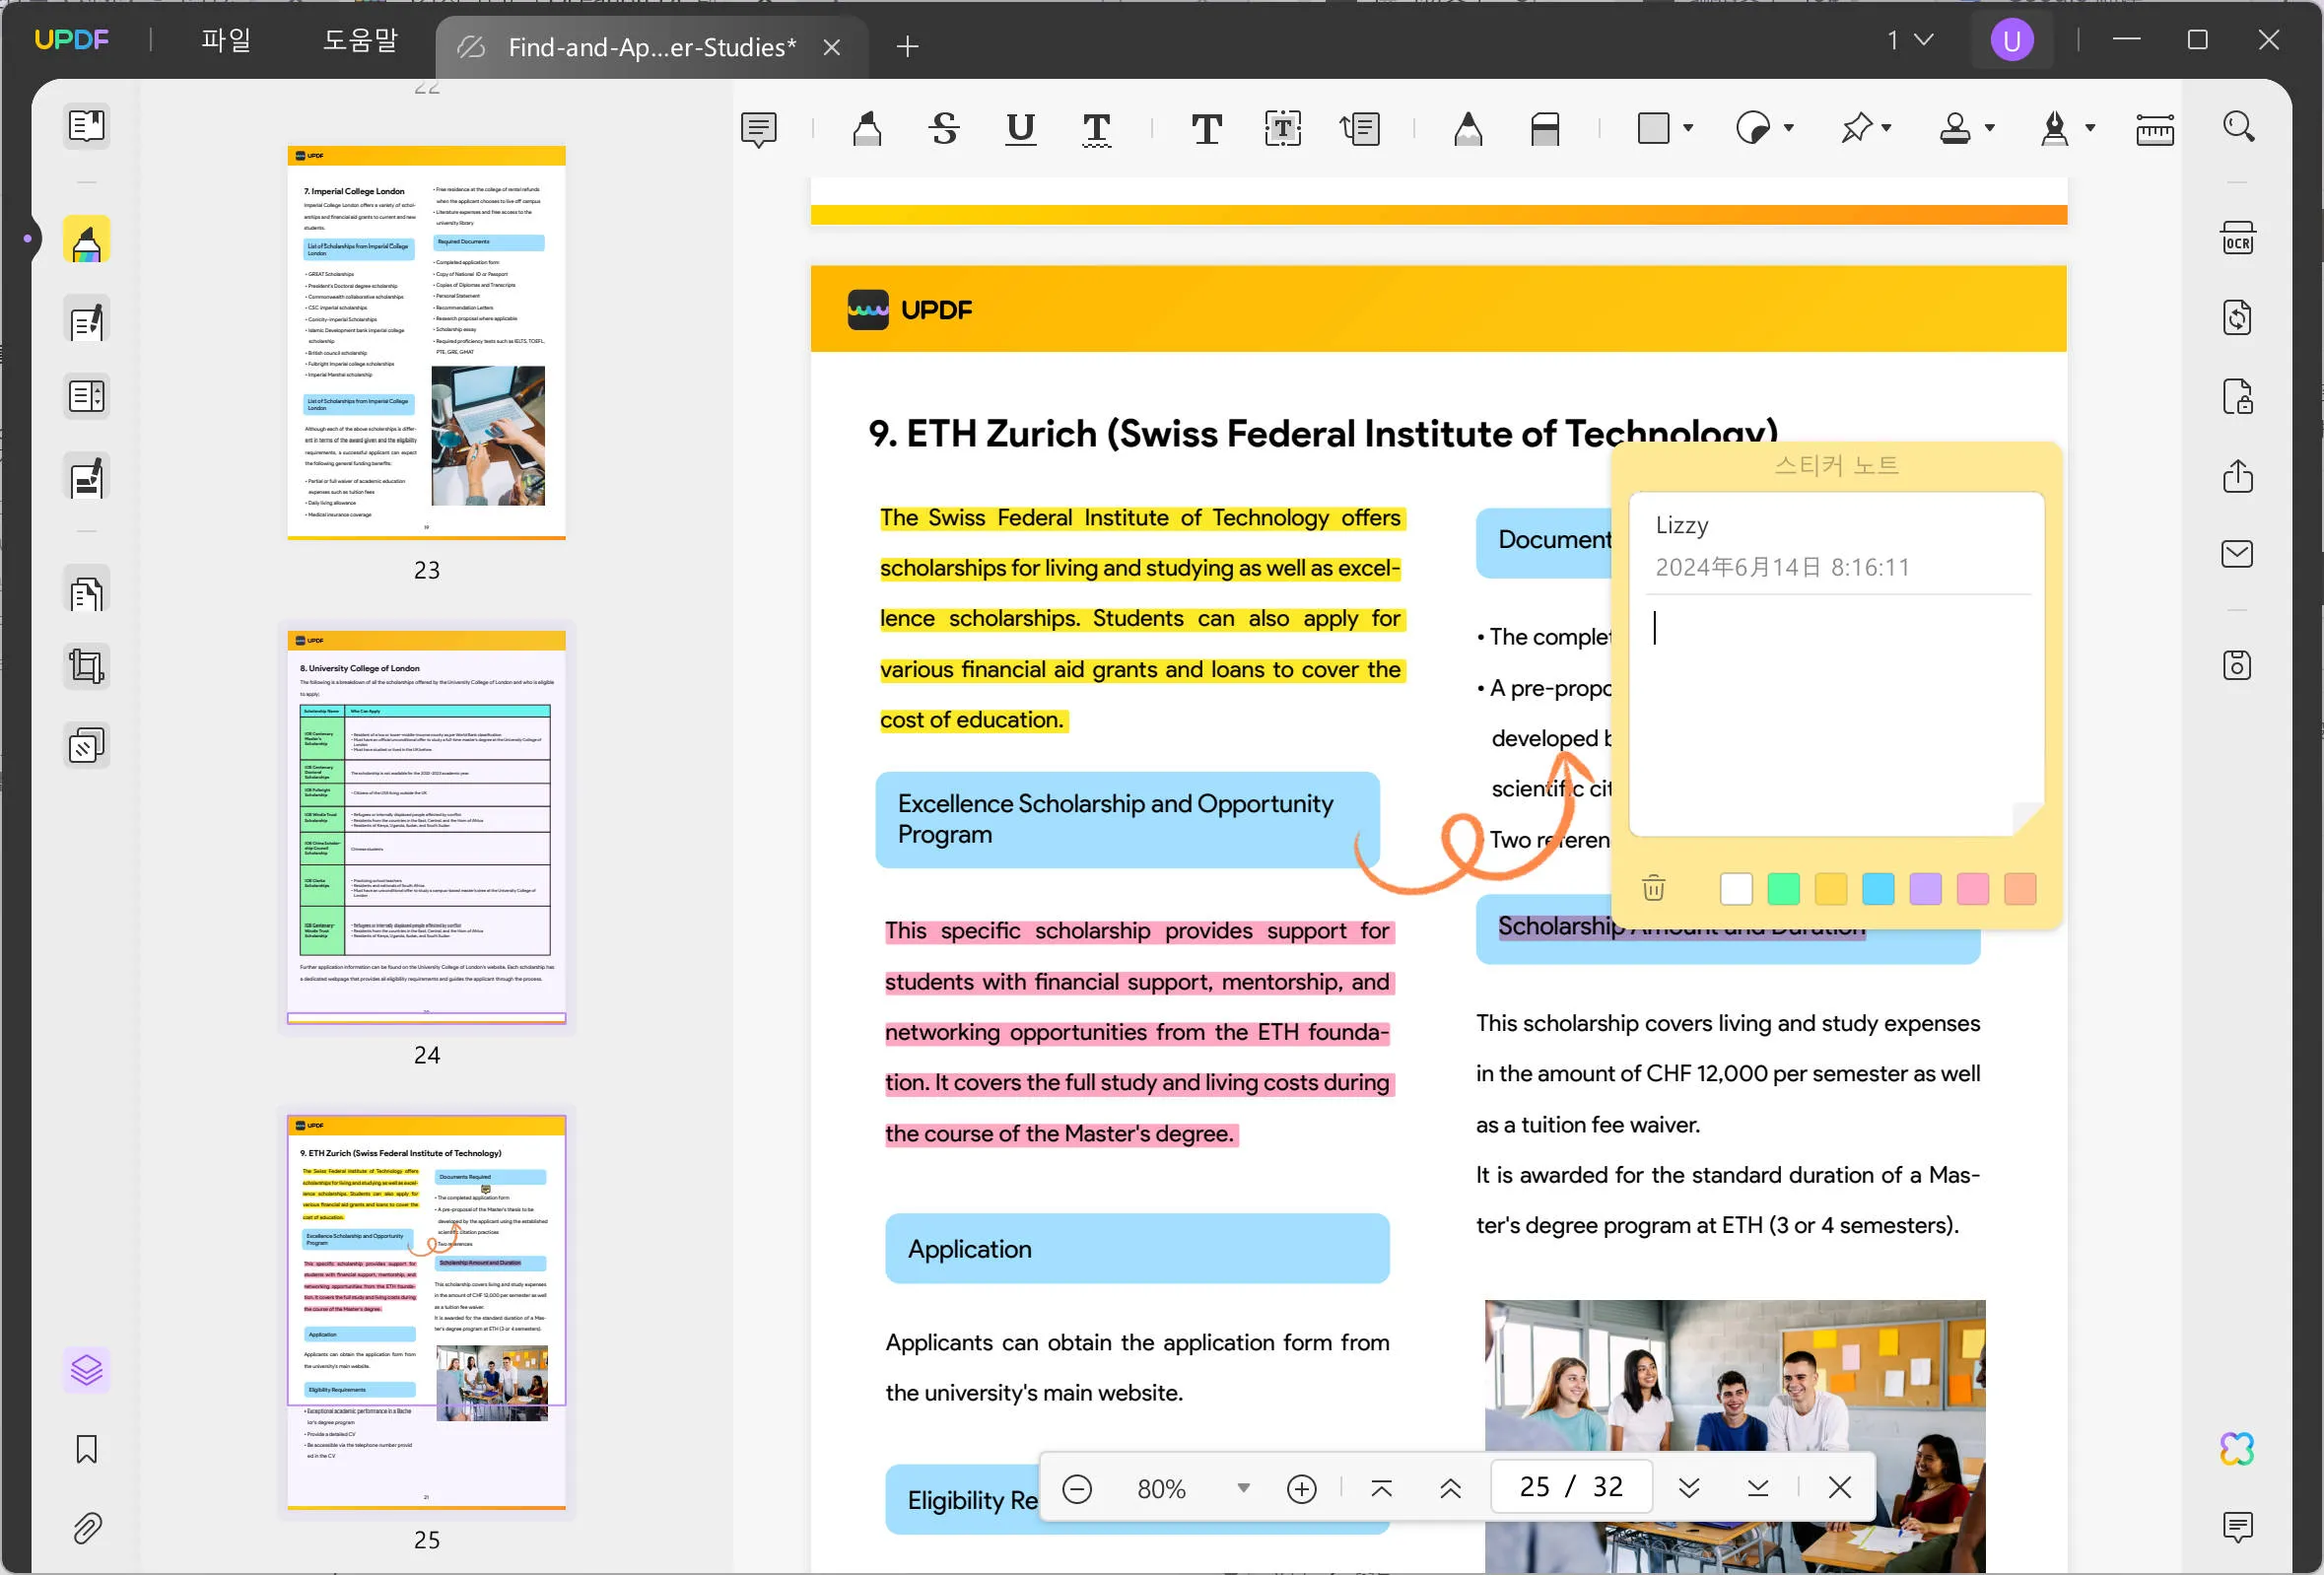
Task: Expand the Pin tool dropdown arrow
Action: tap(1887, 128)
